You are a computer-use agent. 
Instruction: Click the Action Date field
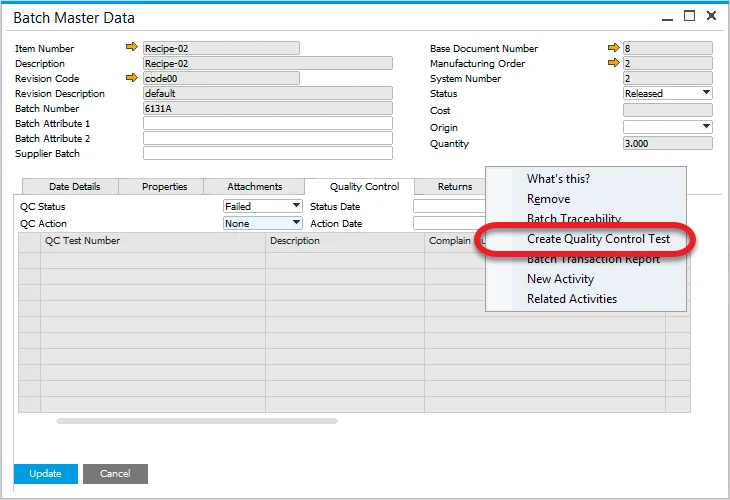point(449,223)
